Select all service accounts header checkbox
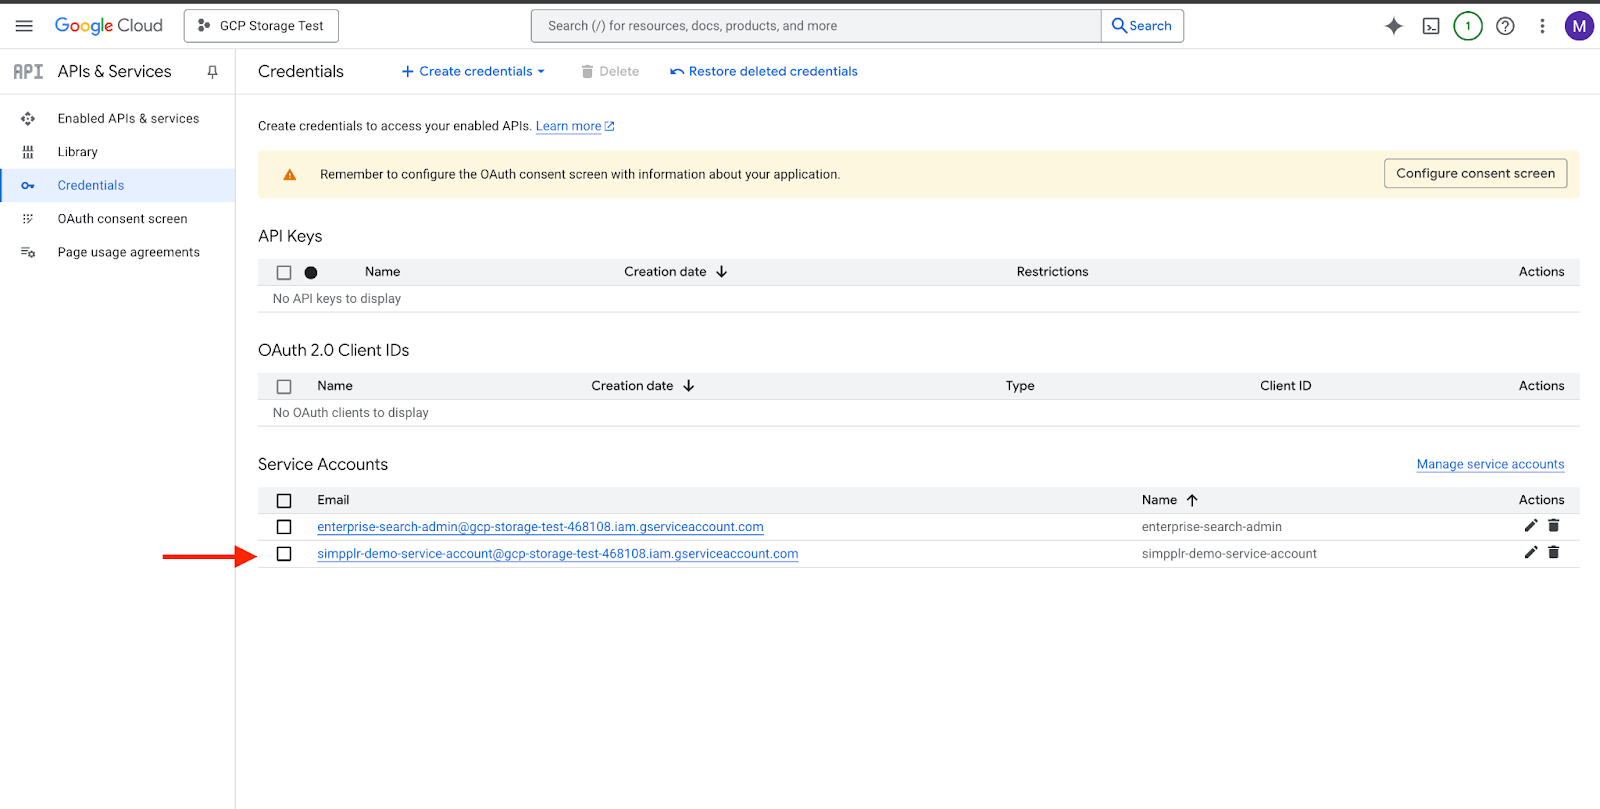 click(x=284, y=500)
